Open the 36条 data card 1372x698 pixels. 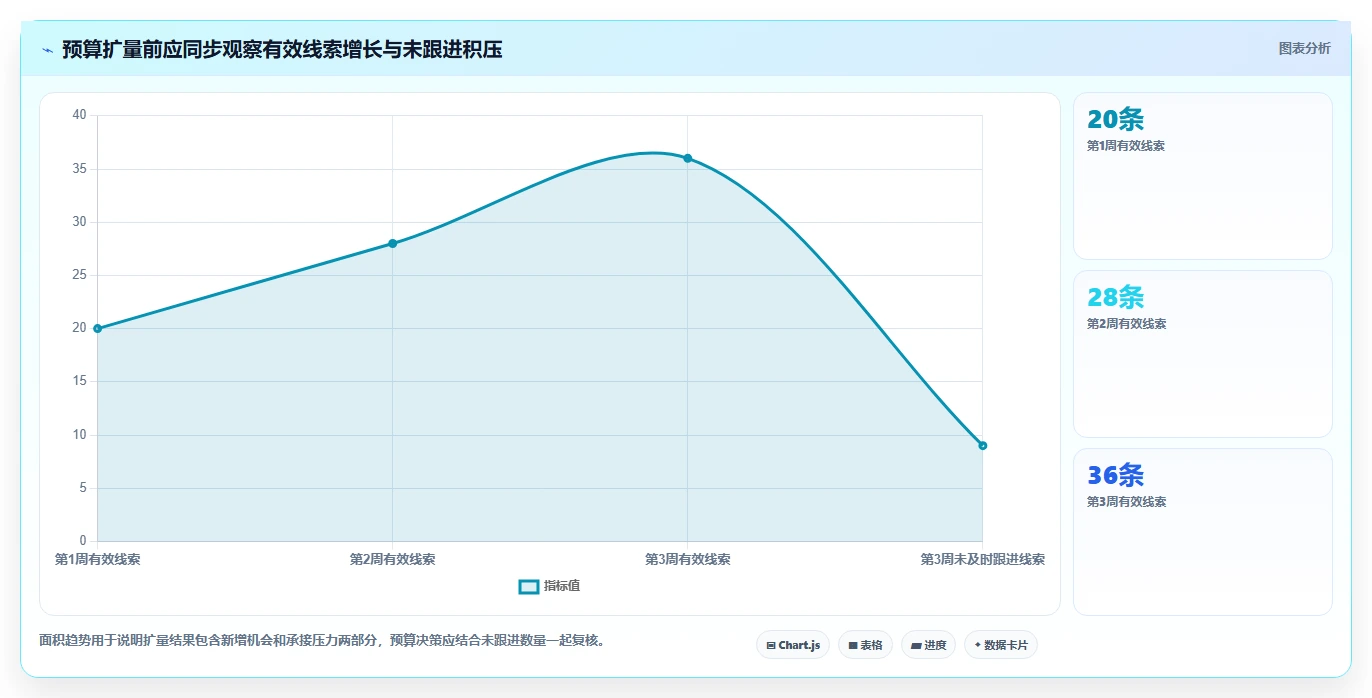1202,532
